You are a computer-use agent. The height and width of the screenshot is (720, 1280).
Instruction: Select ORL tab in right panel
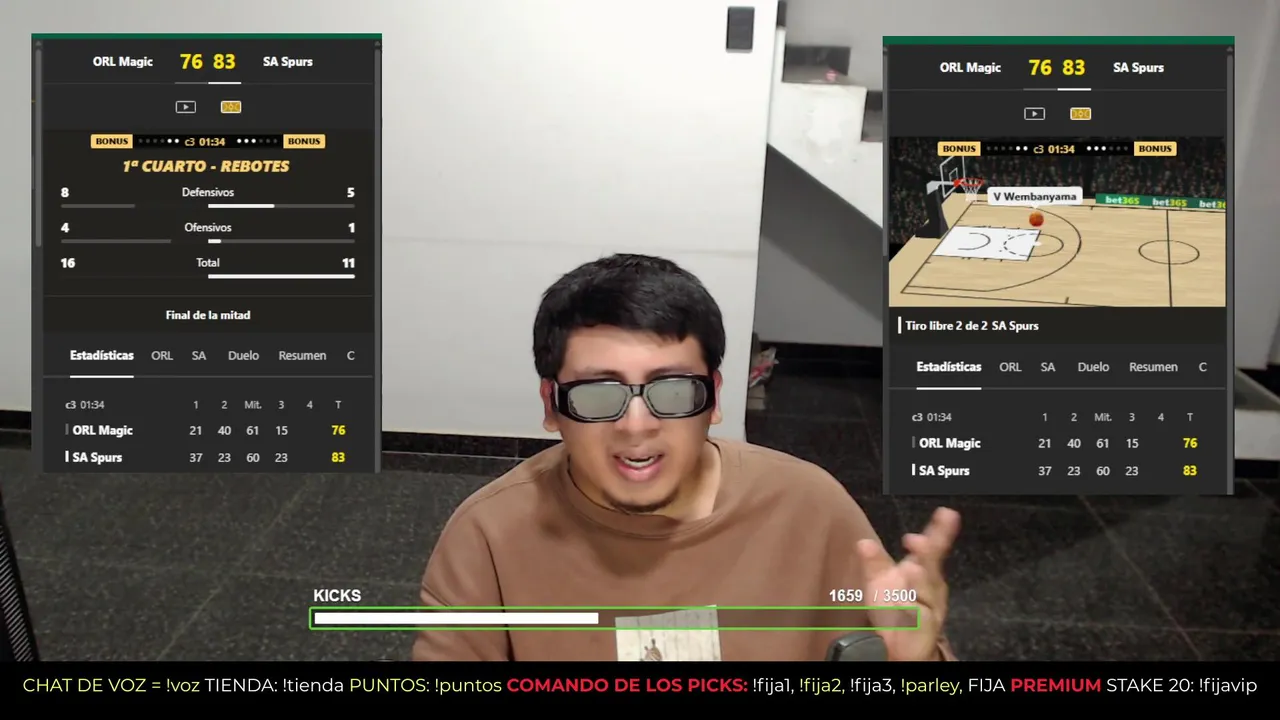1010,367
